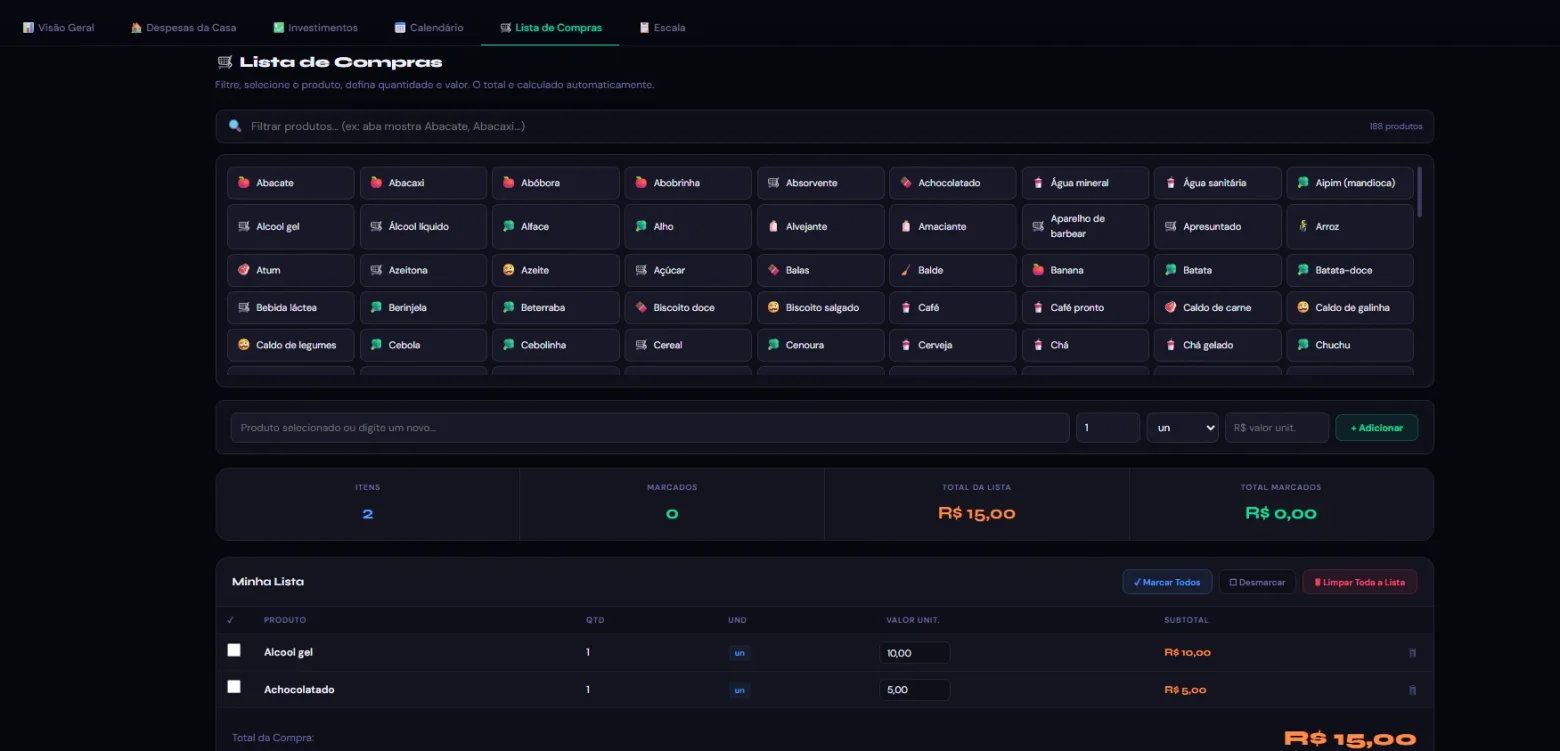1560x751 pixels.
Task: Select the Abacate product chip
Action: [291, 183]
